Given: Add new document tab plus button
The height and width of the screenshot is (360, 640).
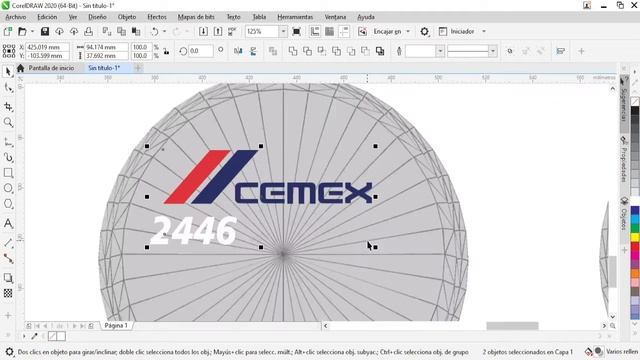Looking at the screenshot, I should 138,68.
